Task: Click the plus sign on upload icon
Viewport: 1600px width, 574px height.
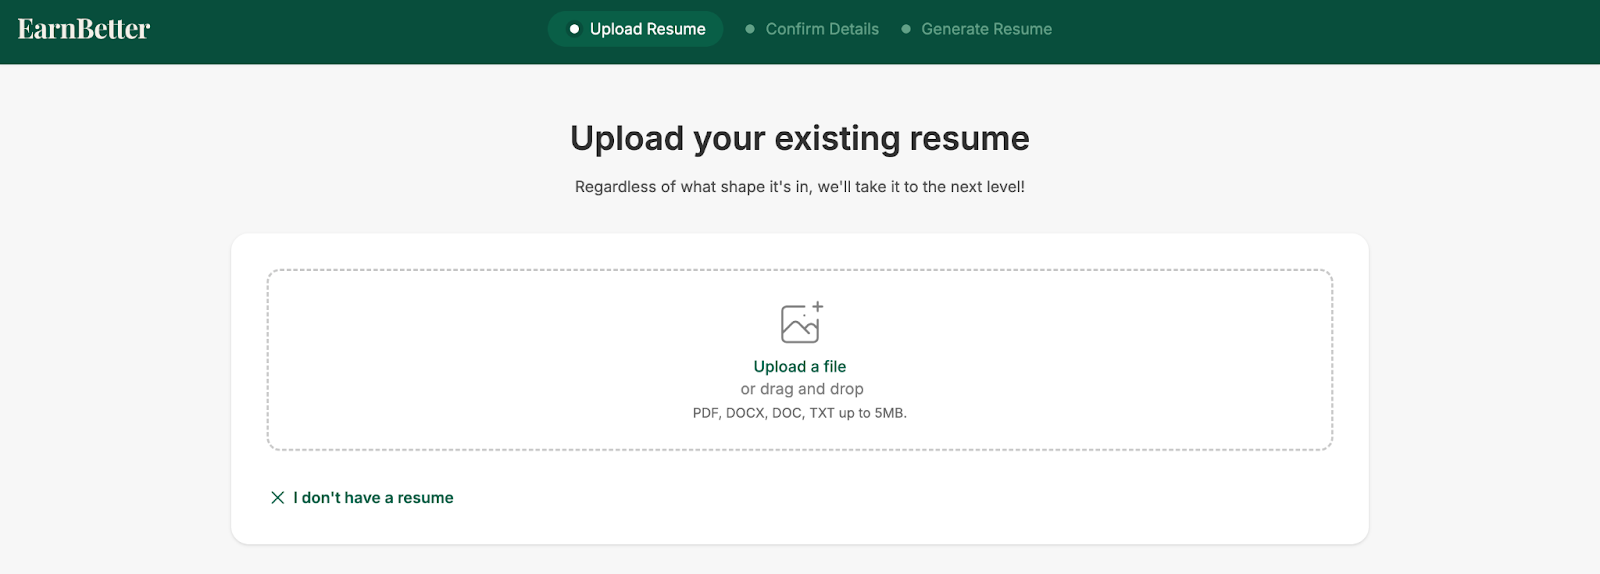Action: point(818,306)
